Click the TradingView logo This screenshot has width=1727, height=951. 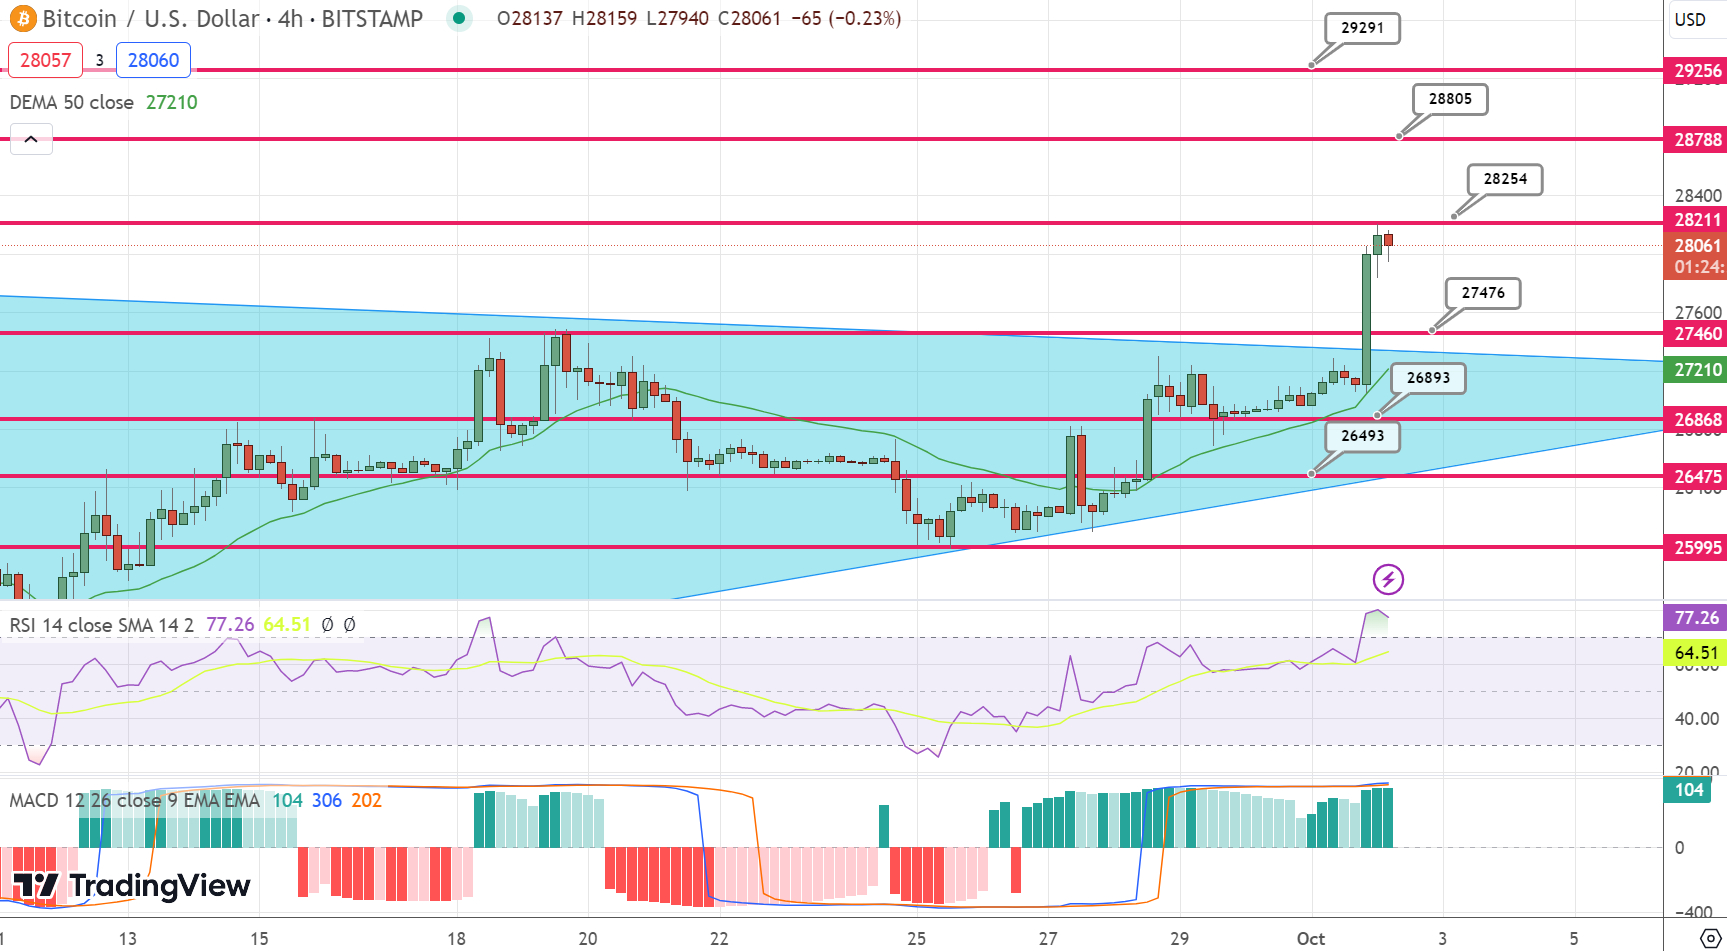[131, 886]
